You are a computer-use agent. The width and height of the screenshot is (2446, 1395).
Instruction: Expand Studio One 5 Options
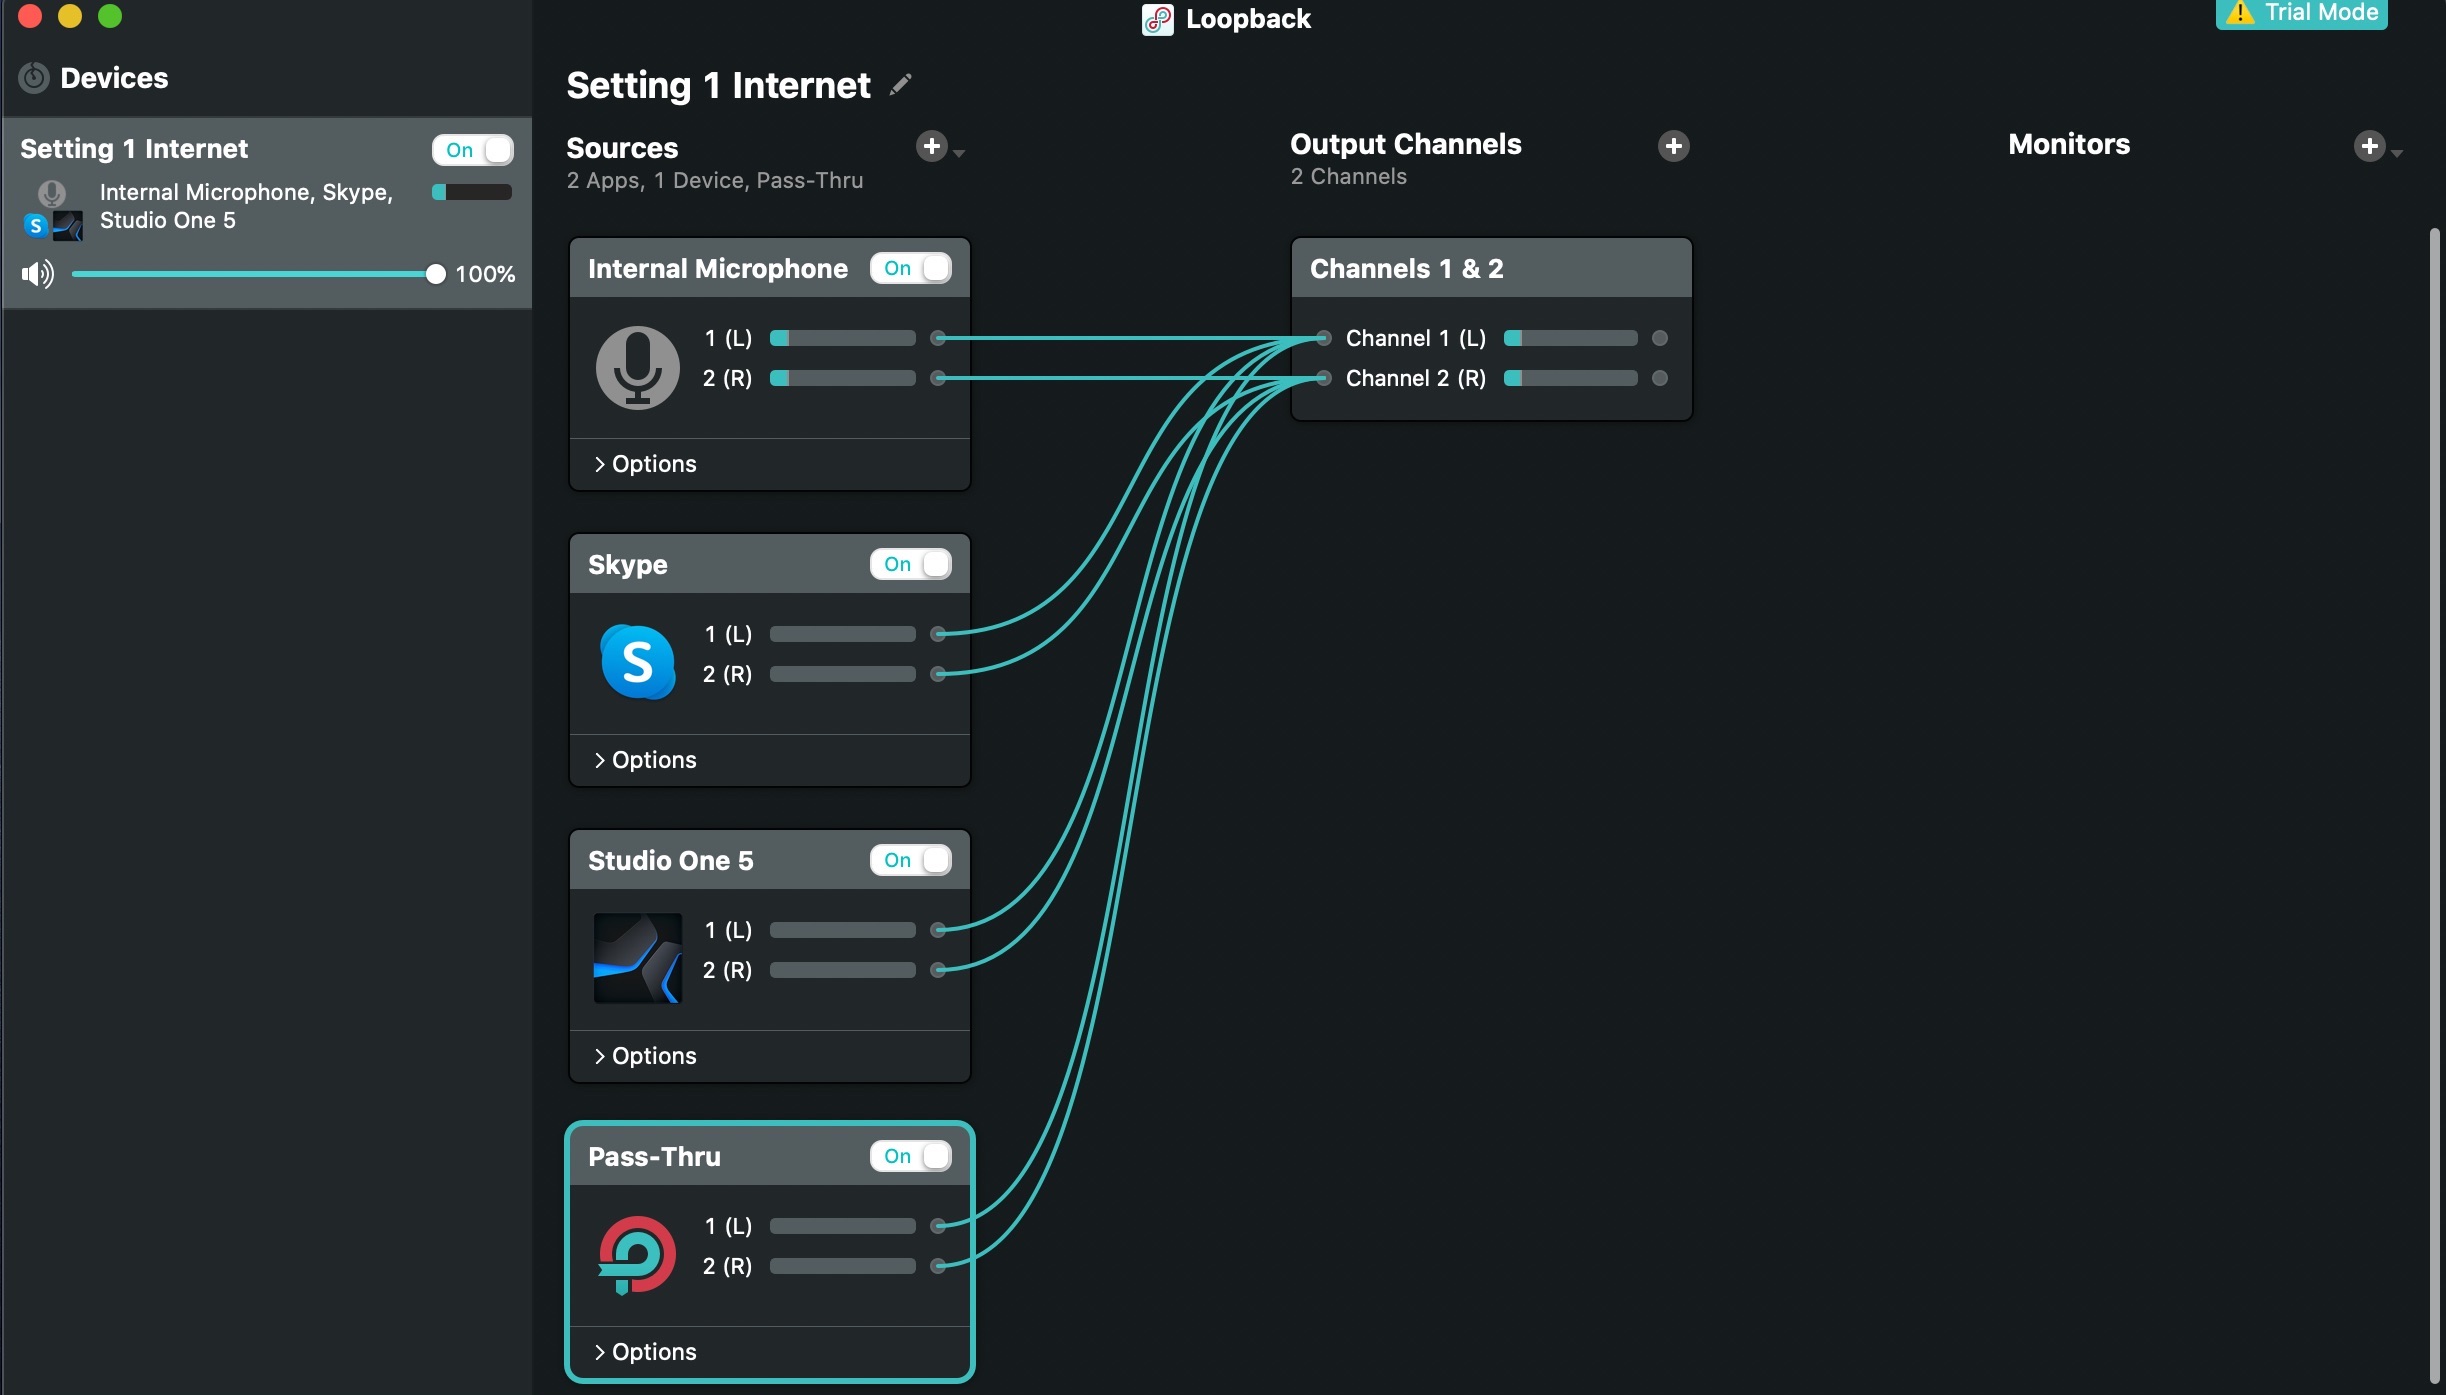tap(645, 1056)
